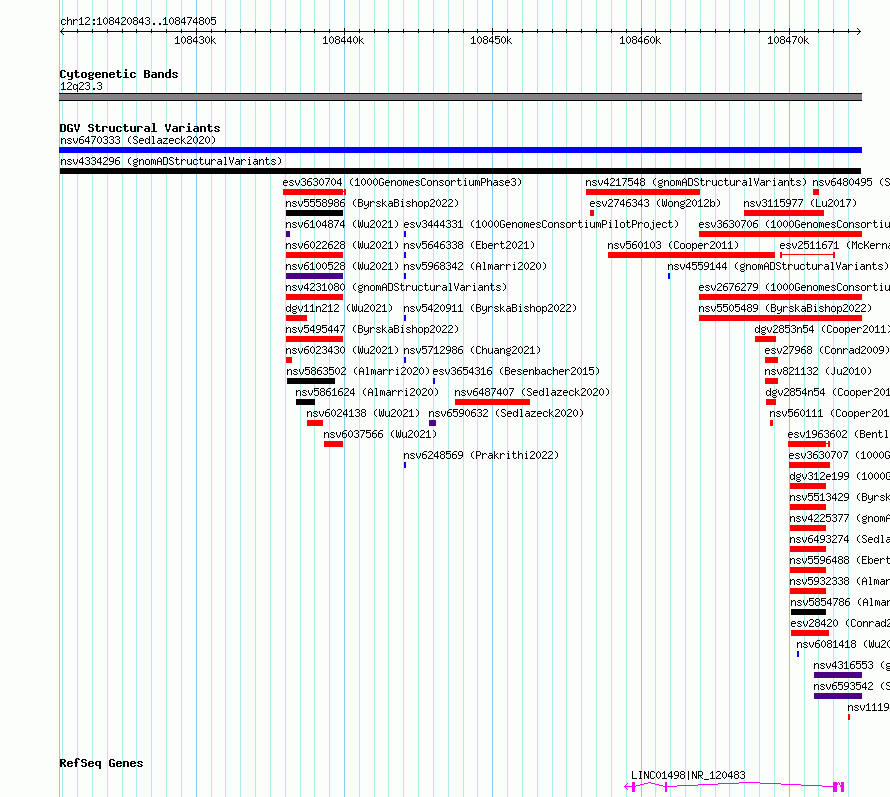The width and height of the screenshot is (890, 797).
Task: Click the gray cytogenetic band bar
Action: (460, 97)
